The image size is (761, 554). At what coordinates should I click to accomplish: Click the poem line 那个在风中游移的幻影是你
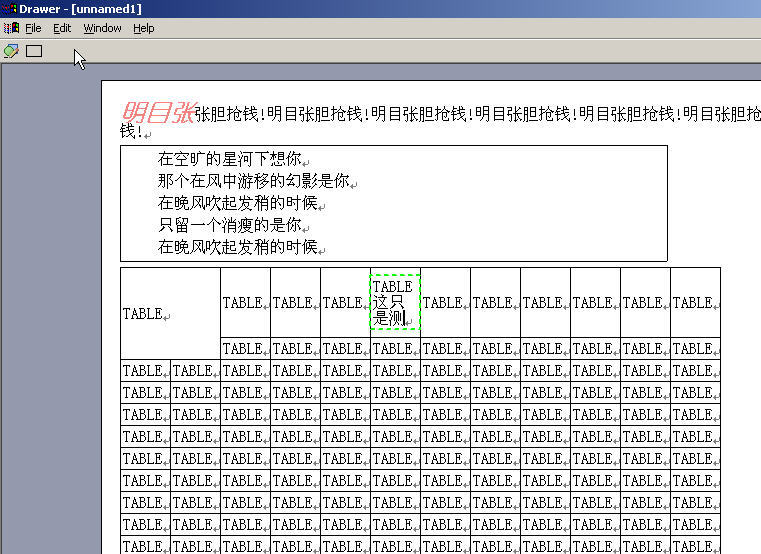tap(254, 181)
